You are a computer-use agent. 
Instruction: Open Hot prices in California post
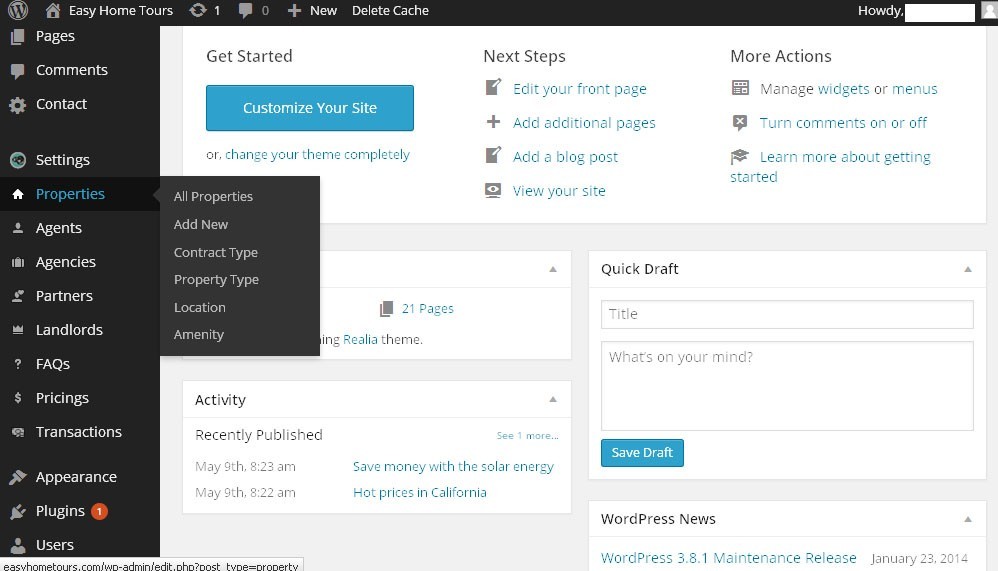tap(420, 493)
